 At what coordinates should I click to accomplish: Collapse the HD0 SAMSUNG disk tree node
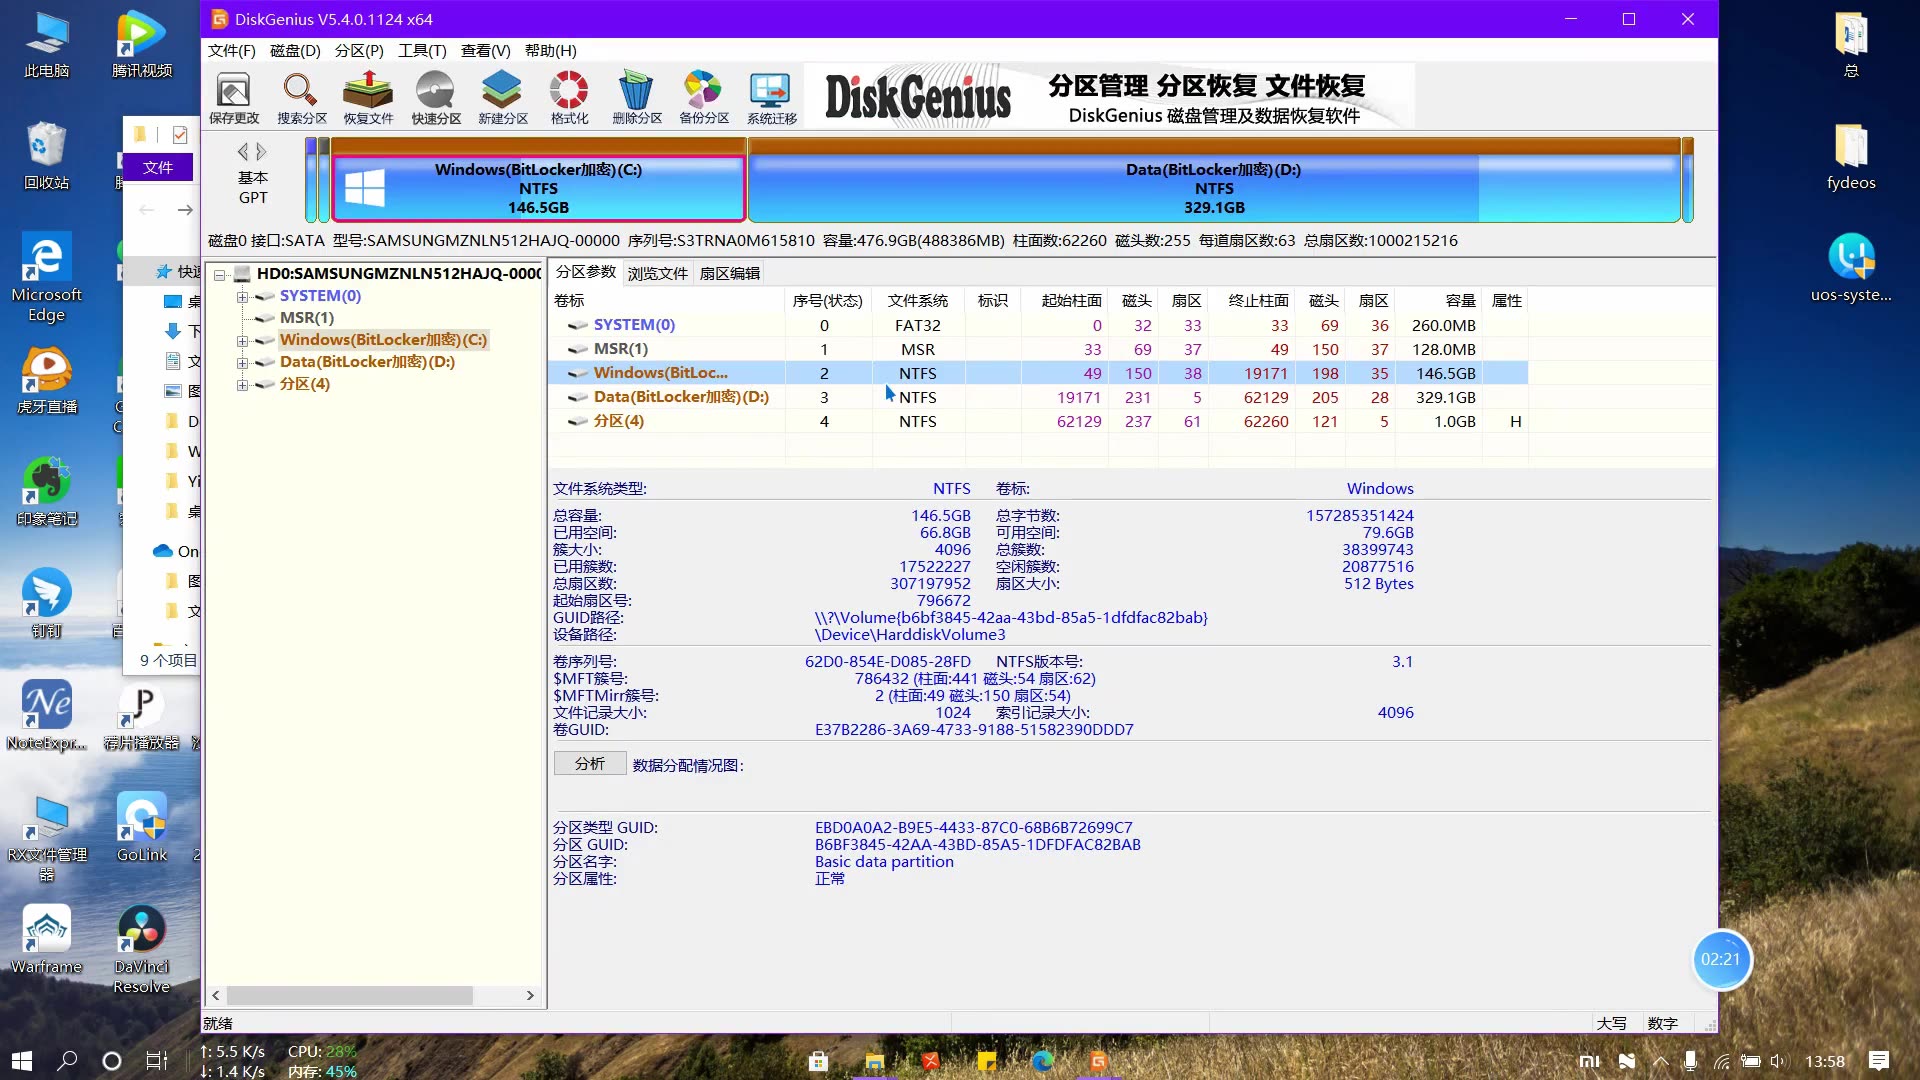click(219, 274)
